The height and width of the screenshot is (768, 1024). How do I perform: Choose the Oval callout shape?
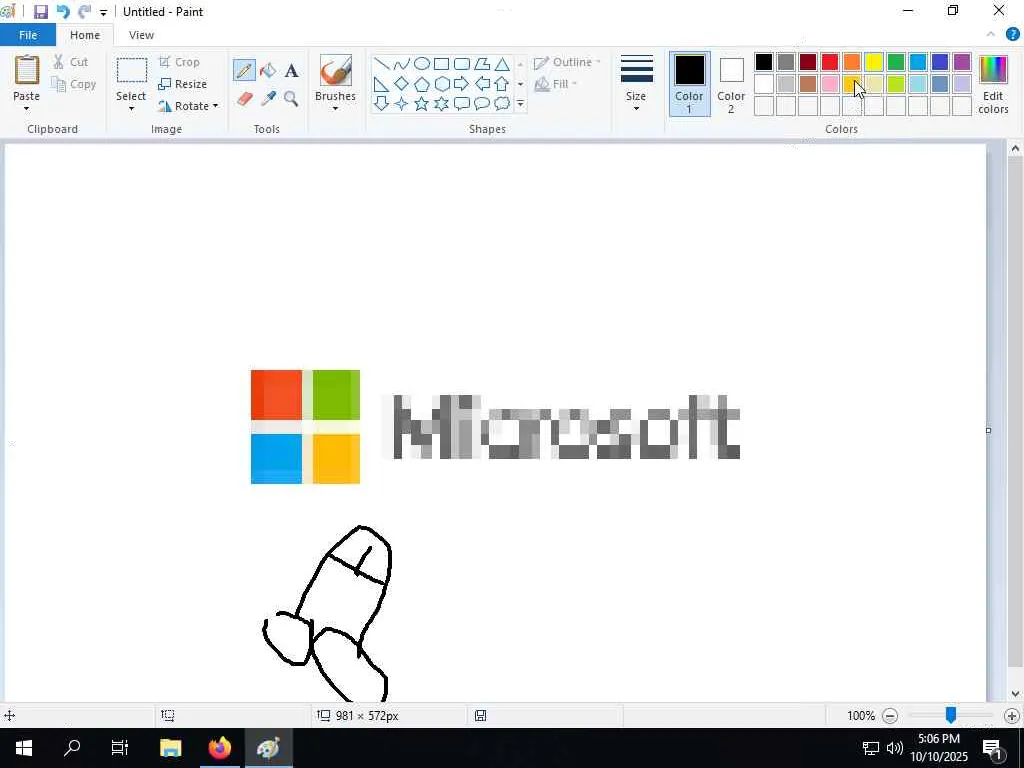click(x=482, y=103)
